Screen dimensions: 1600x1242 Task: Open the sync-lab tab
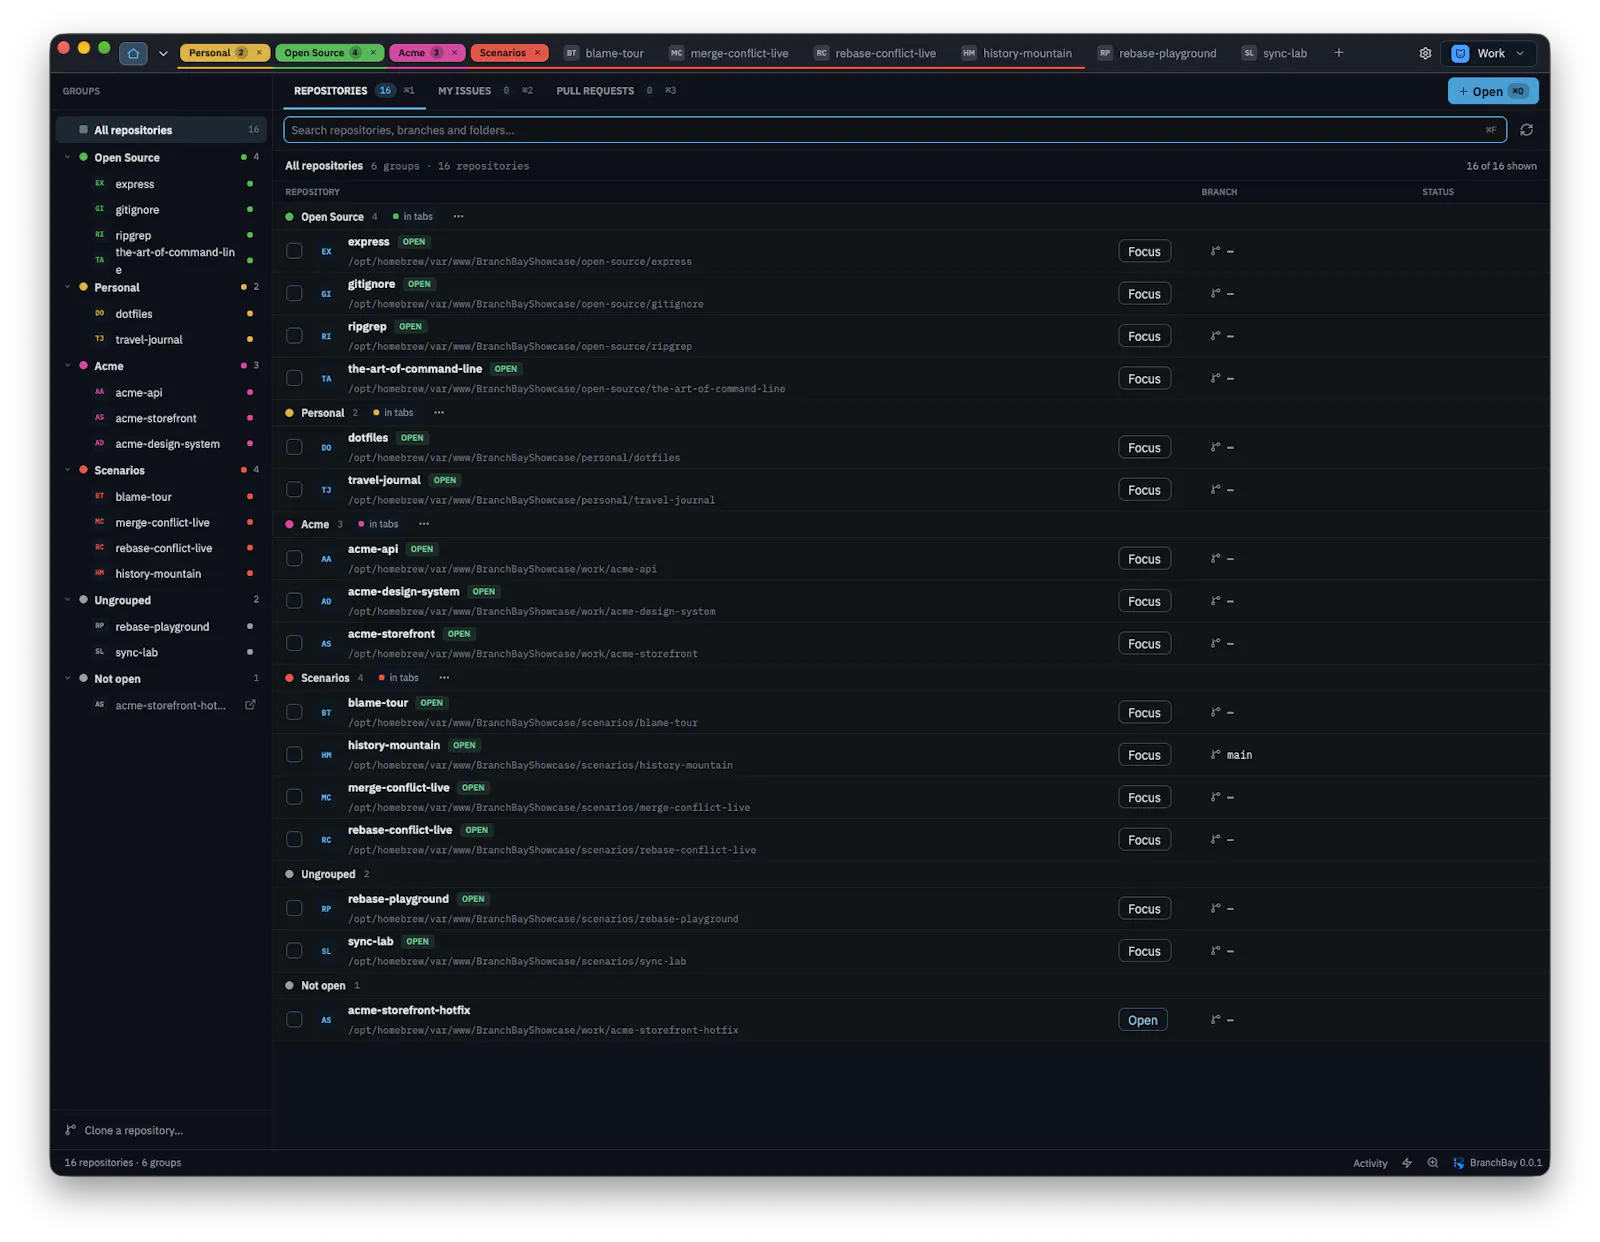click(1275, 53)
